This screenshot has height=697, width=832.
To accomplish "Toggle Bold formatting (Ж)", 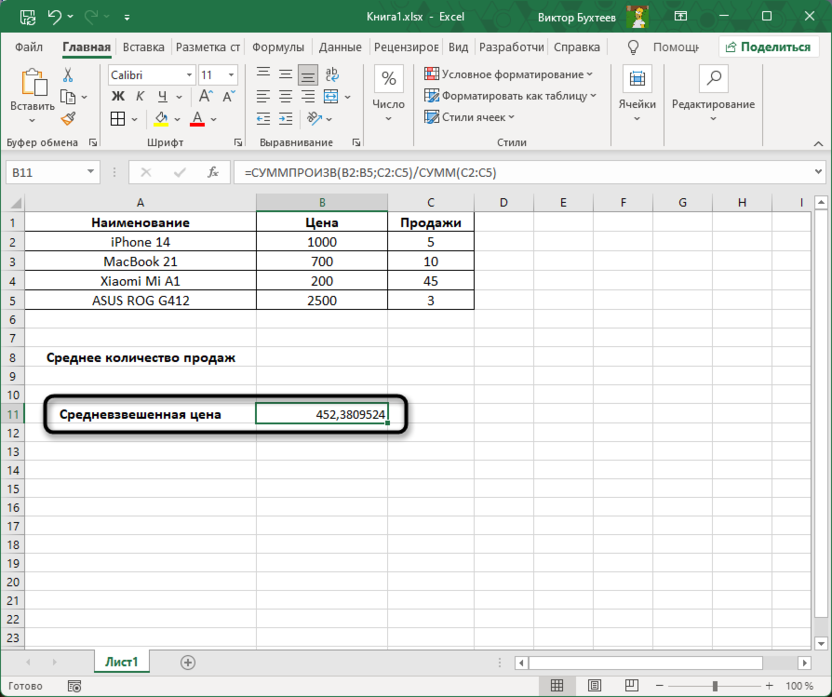I will 118,97.
